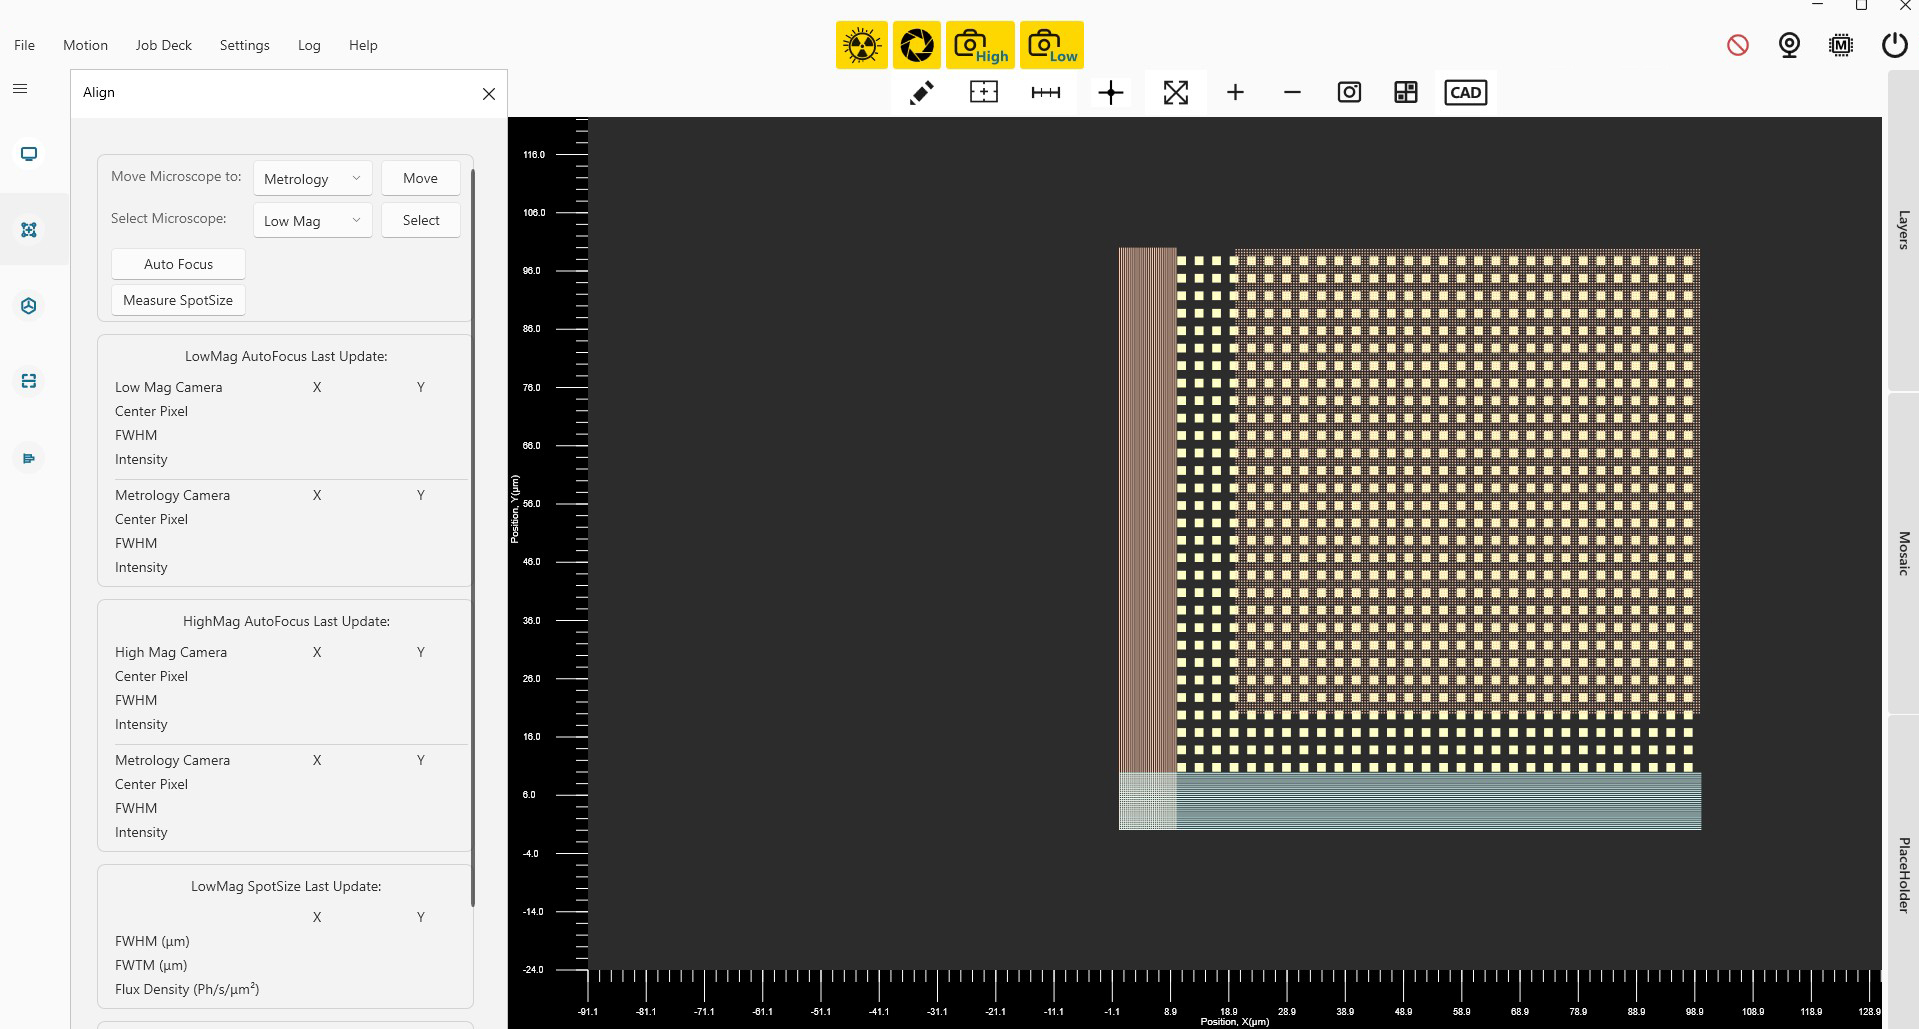Open the hamburger sidebar menu

click(x=19, y=89)
